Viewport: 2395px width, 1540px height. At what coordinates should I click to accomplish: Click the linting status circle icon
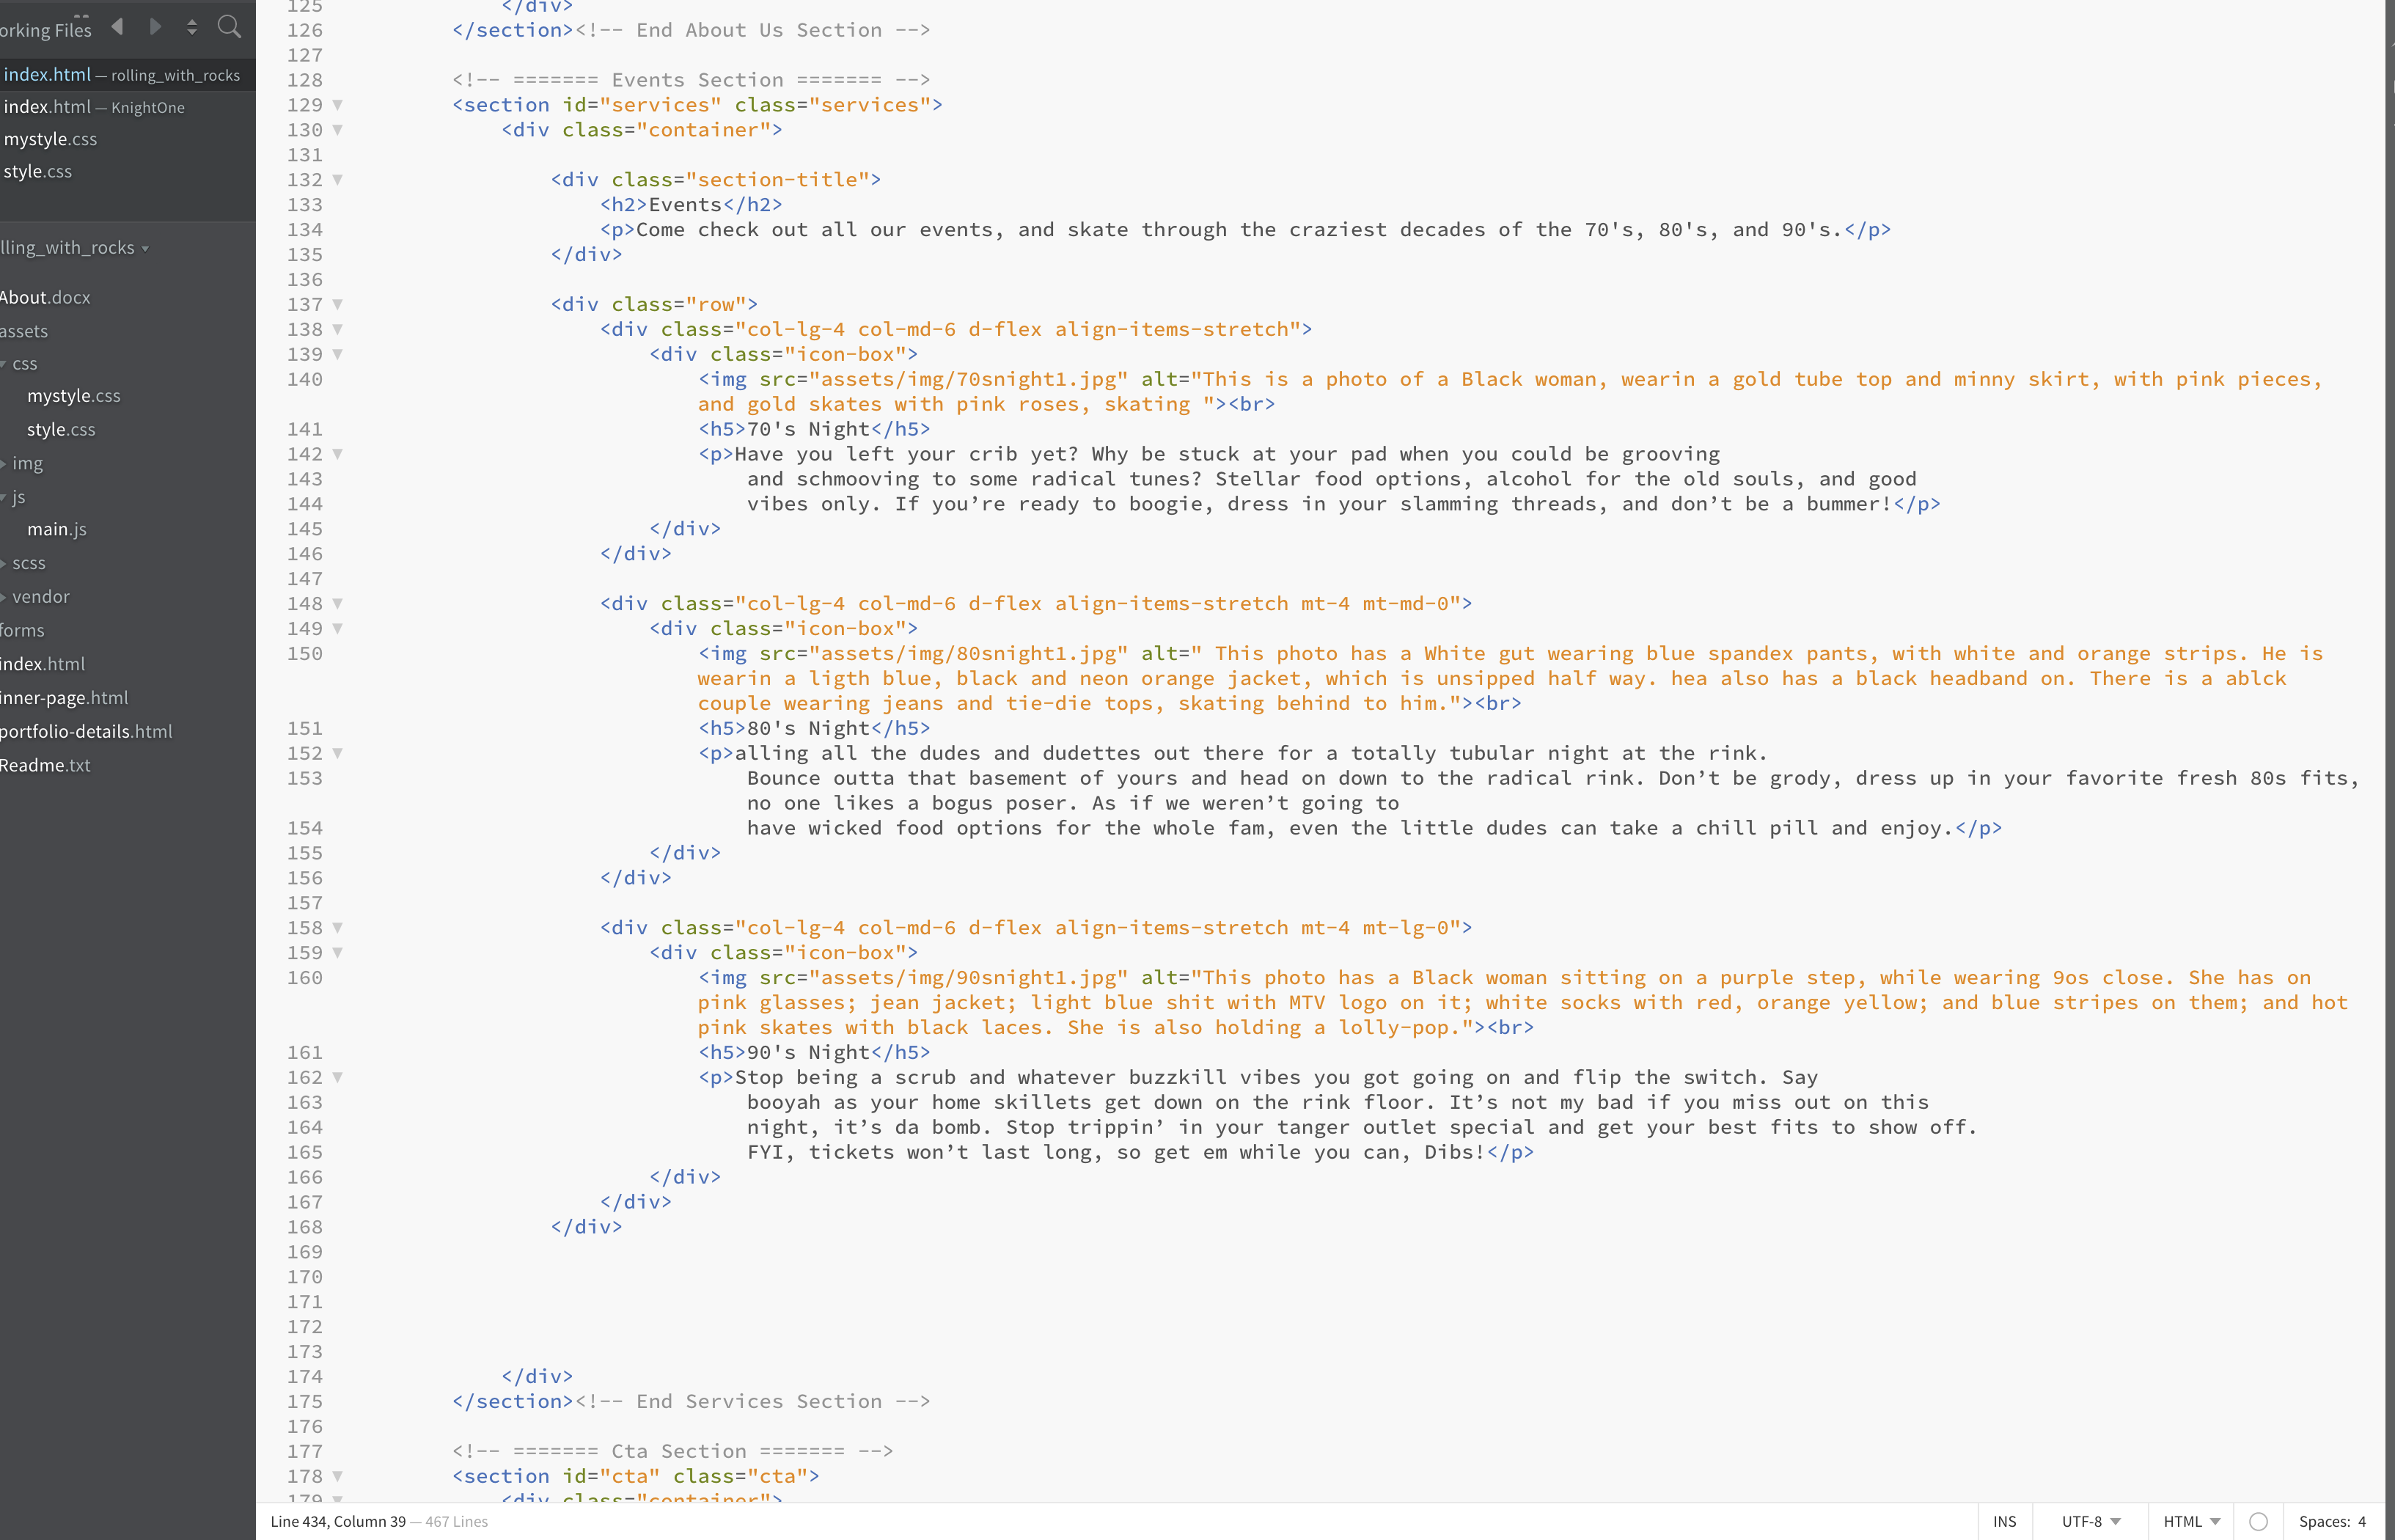tap(2258, 1521)
